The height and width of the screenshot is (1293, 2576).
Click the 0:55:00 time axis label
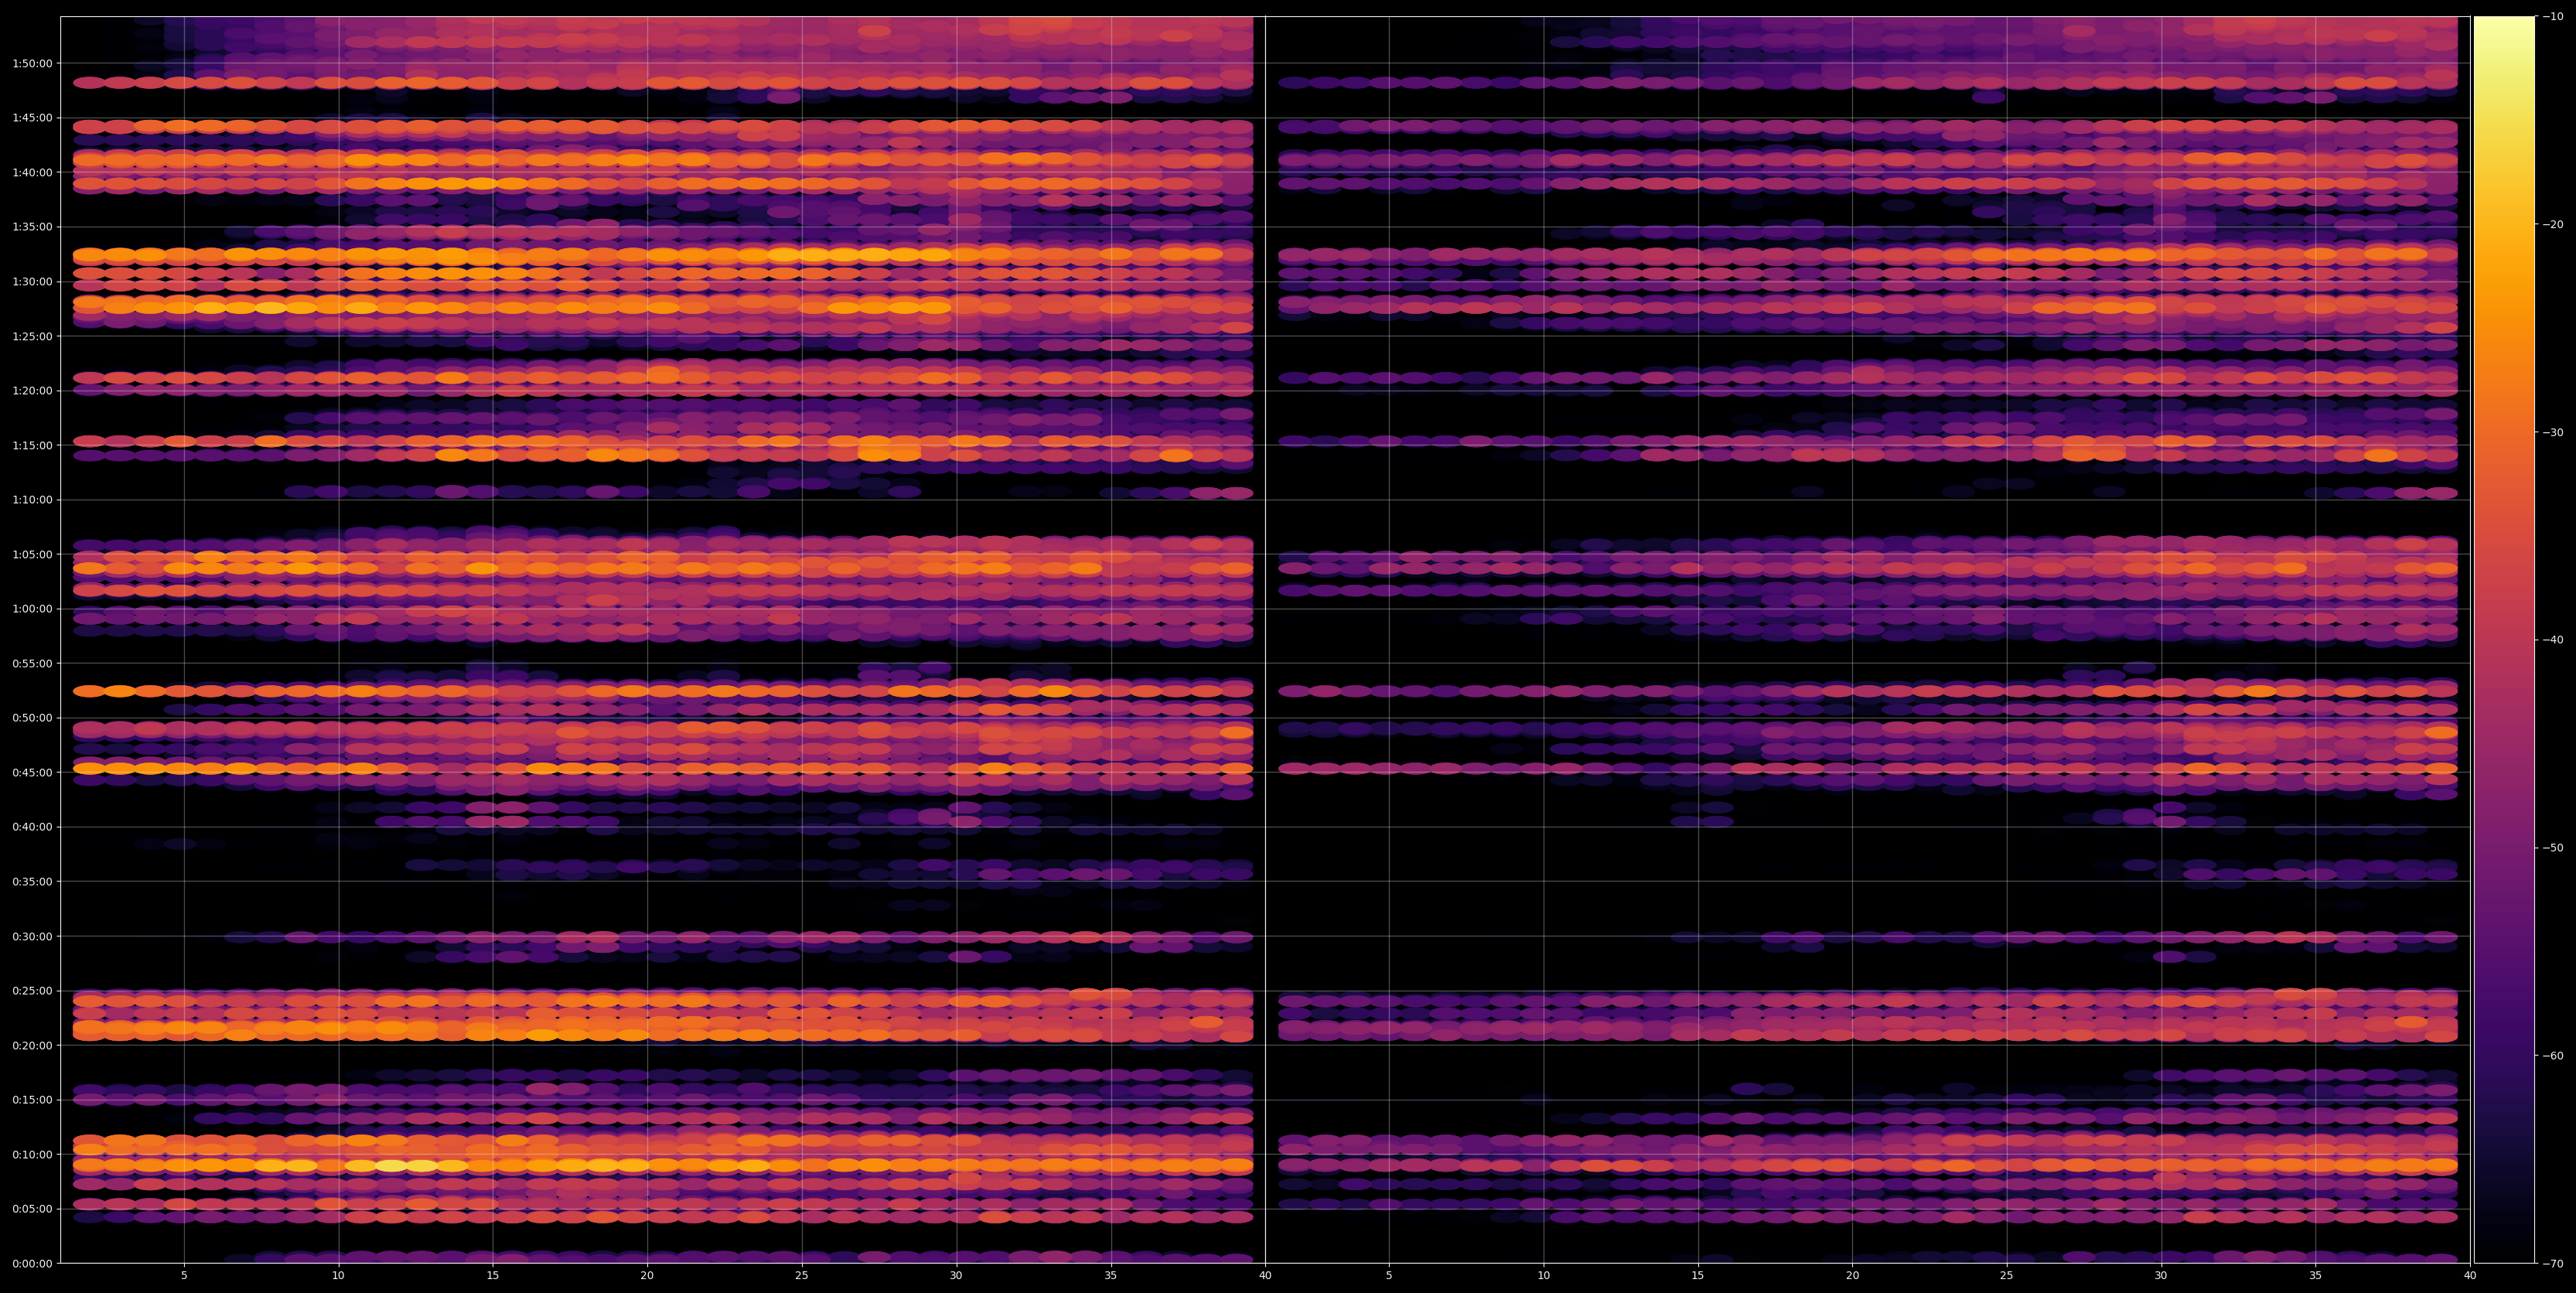(32, 663)
